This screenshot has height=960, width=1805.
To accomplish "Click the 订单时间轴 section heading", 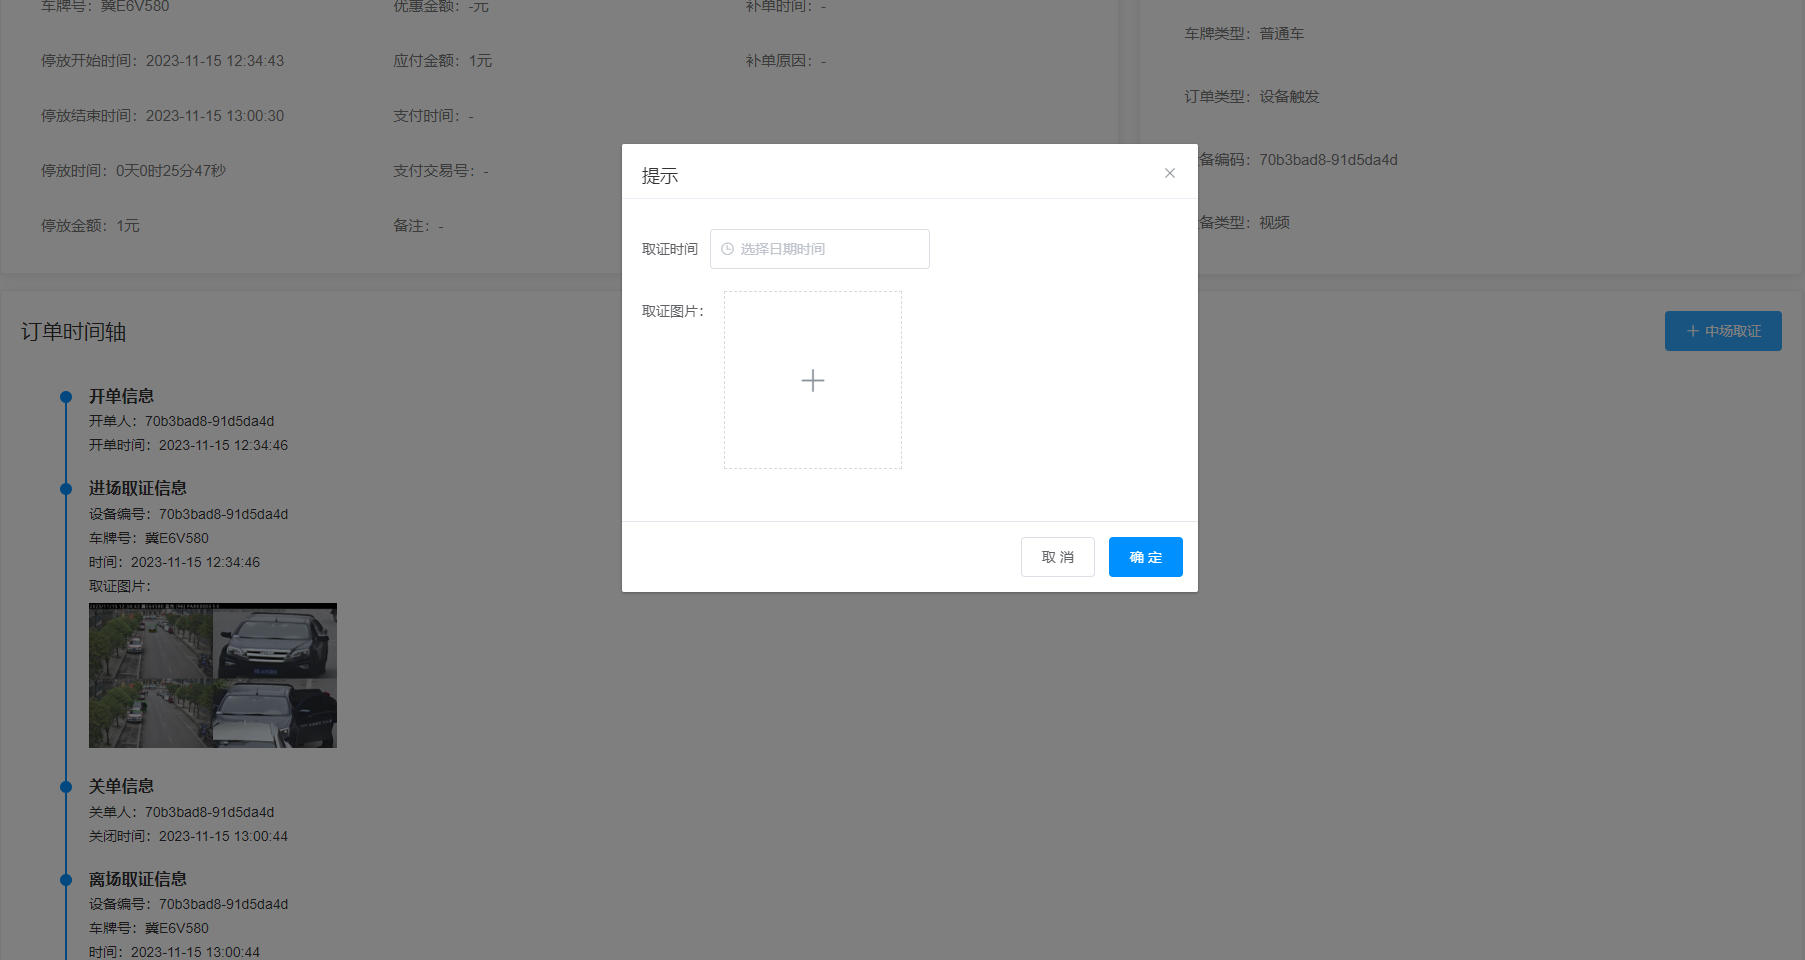I will 73,332.
